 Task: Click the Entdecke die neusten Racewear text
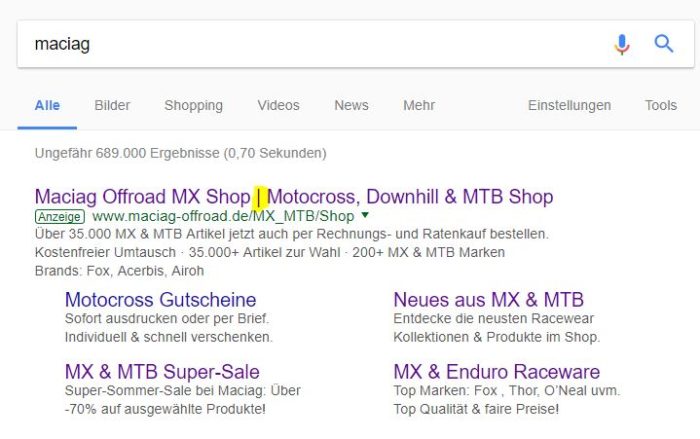point(493,319)
